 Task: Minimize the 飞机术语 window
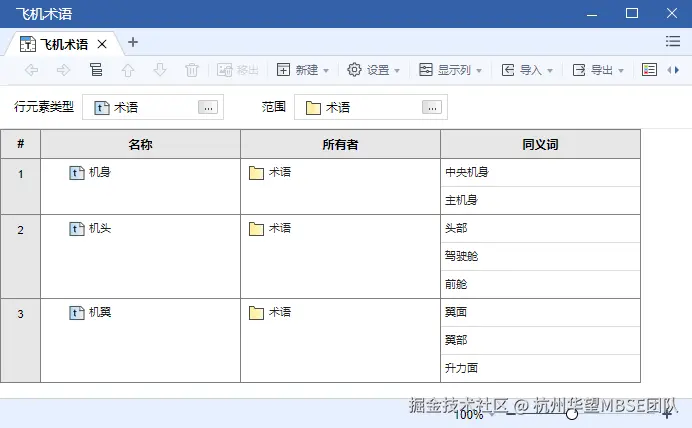[x=592, y=14]
